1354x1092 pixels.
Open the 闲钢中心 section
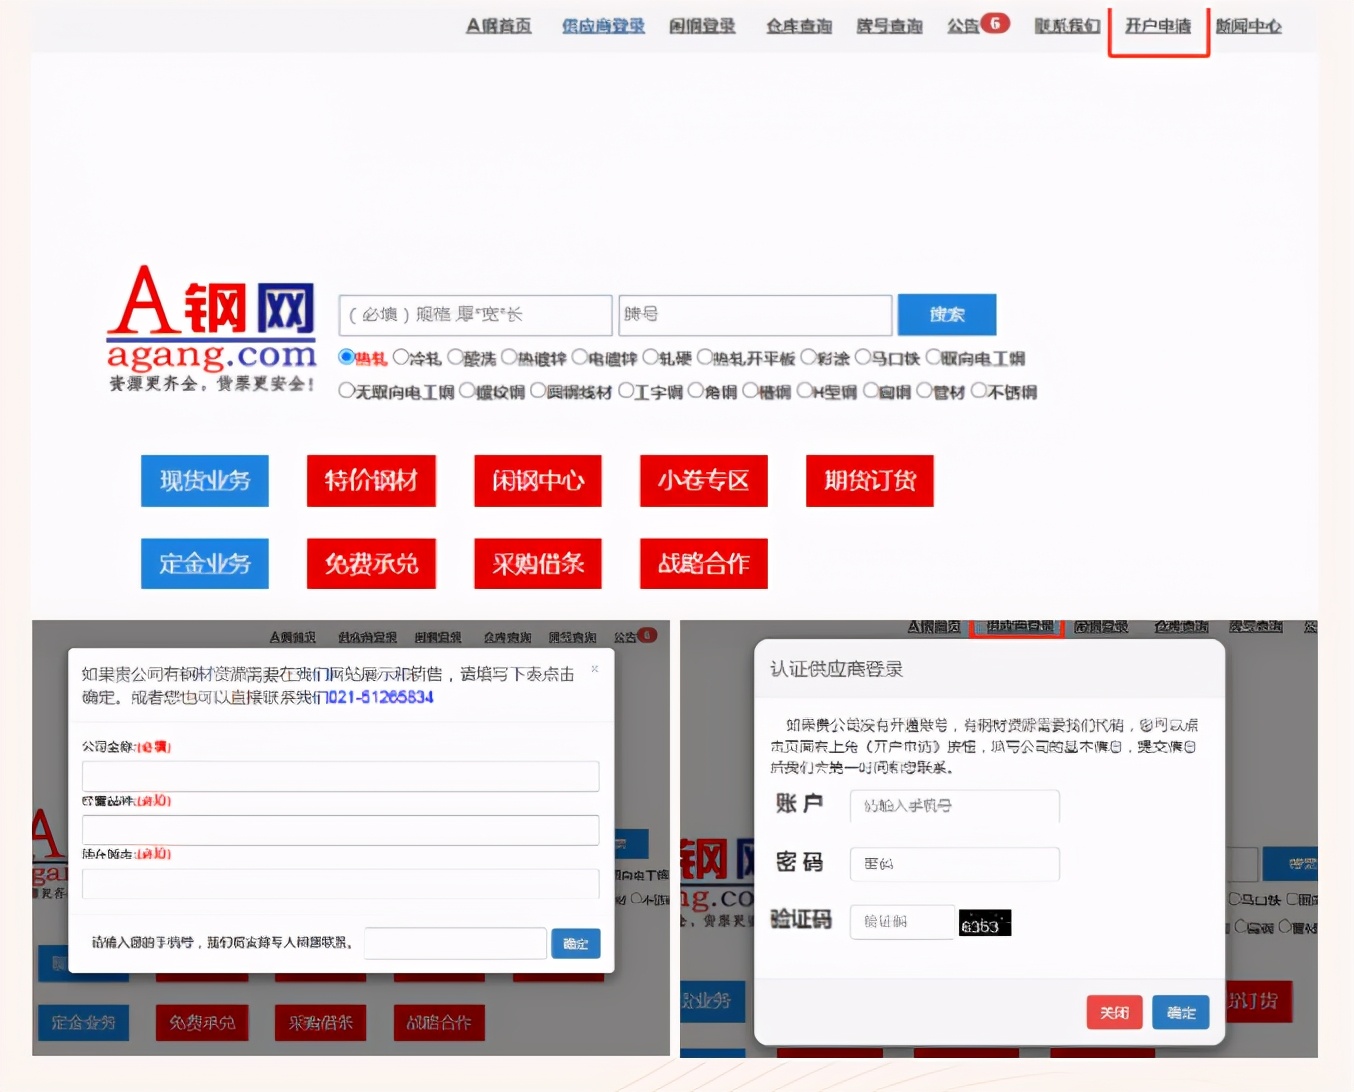[x=537, y=481]
